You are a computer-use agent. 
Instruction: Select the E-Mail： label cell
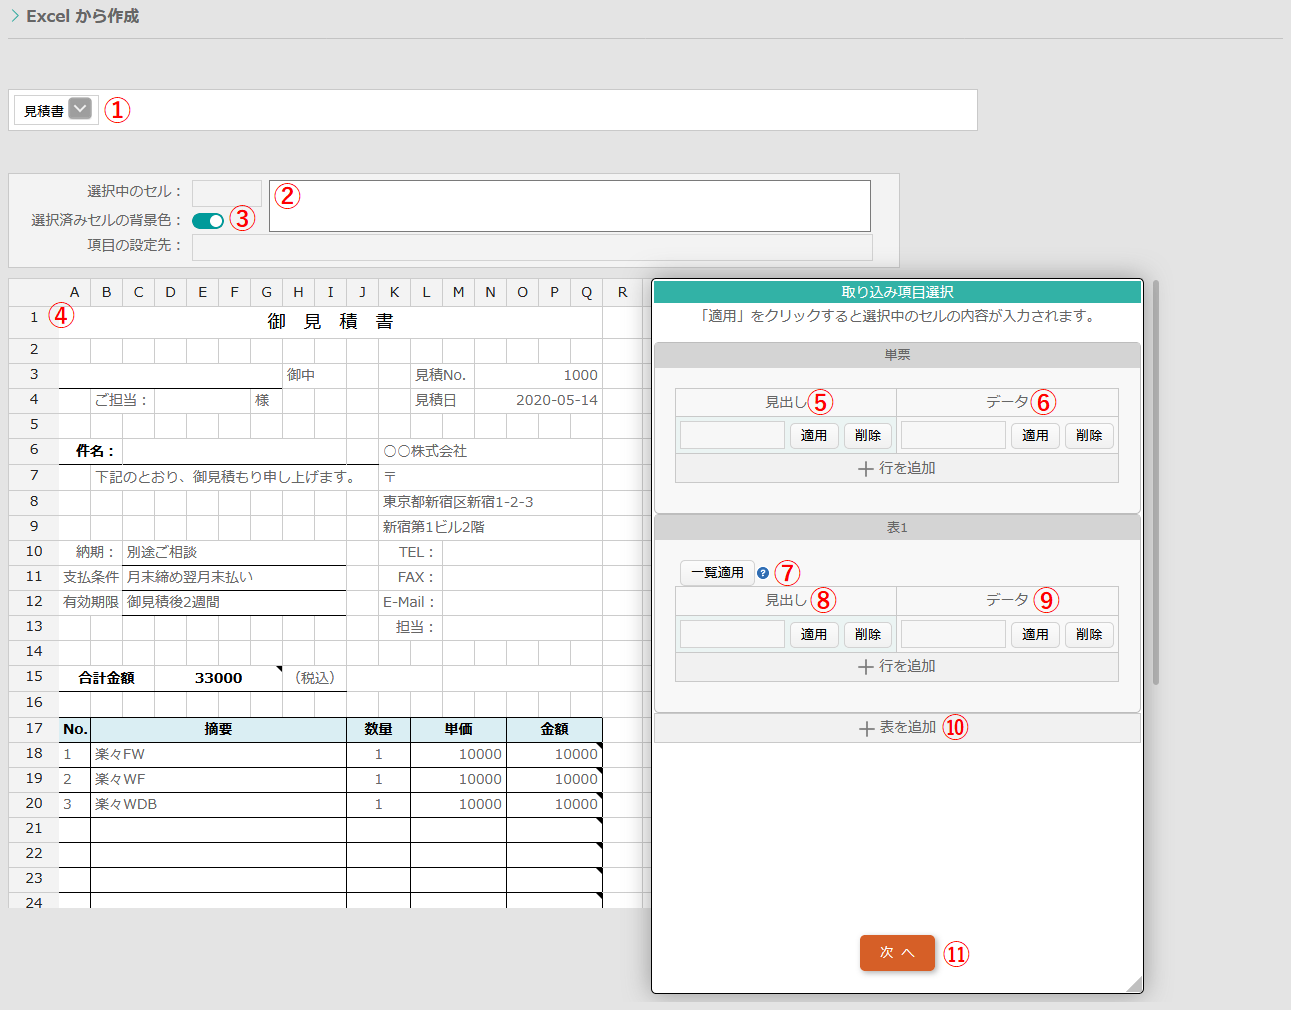[410, 602]
